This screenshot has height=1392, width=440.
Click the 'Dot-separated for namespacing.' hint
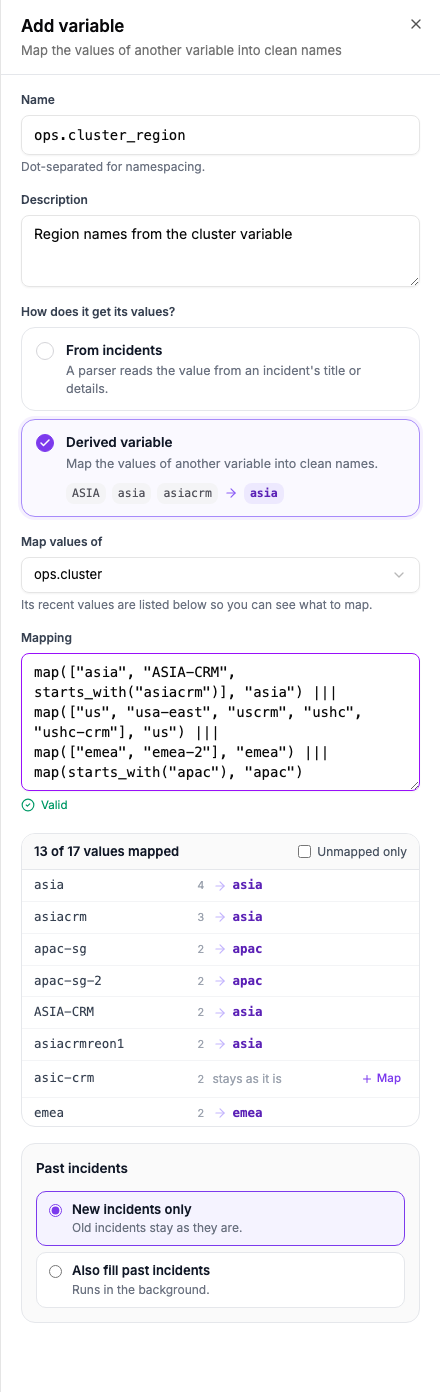113,167
